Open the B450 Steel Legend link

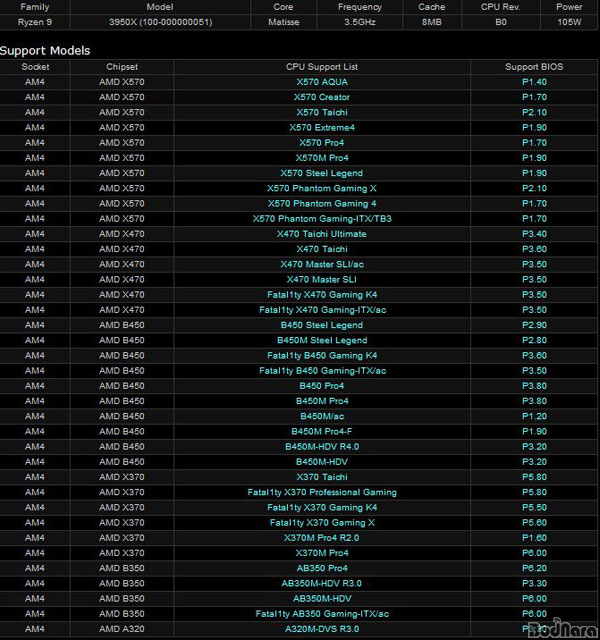(x=322, y=325)
